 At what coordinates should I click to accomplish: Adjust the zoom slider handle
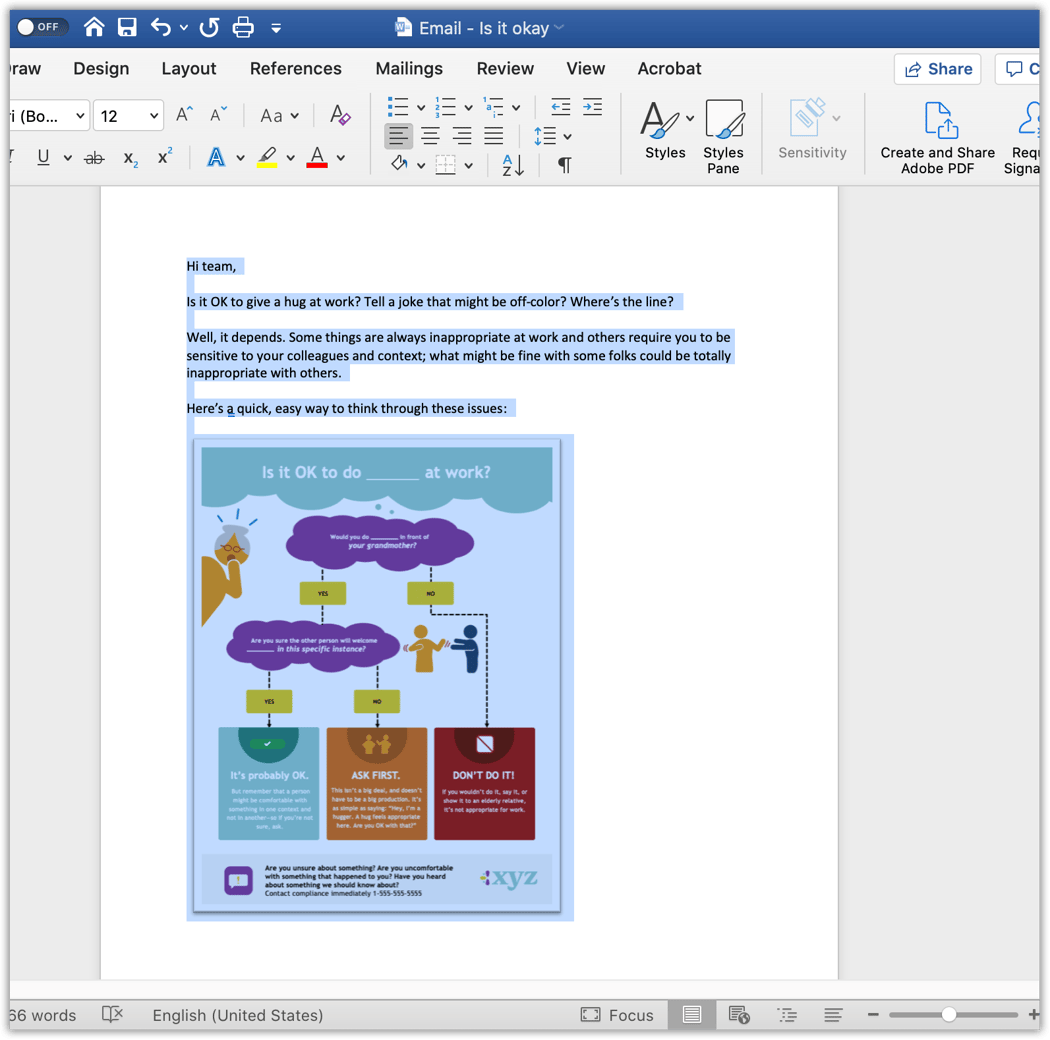click(948, 1015)
